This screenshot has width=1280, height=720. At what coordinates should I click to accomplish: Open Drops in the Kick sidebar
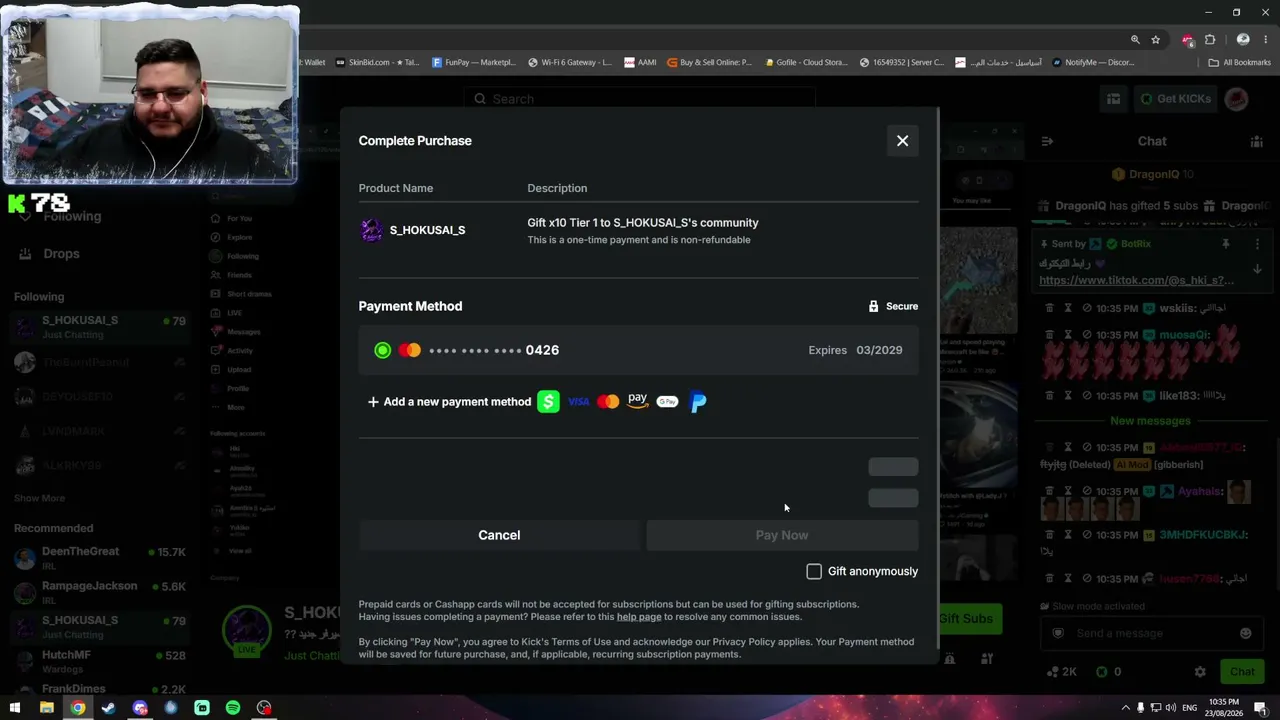click(x=61, y=254)
